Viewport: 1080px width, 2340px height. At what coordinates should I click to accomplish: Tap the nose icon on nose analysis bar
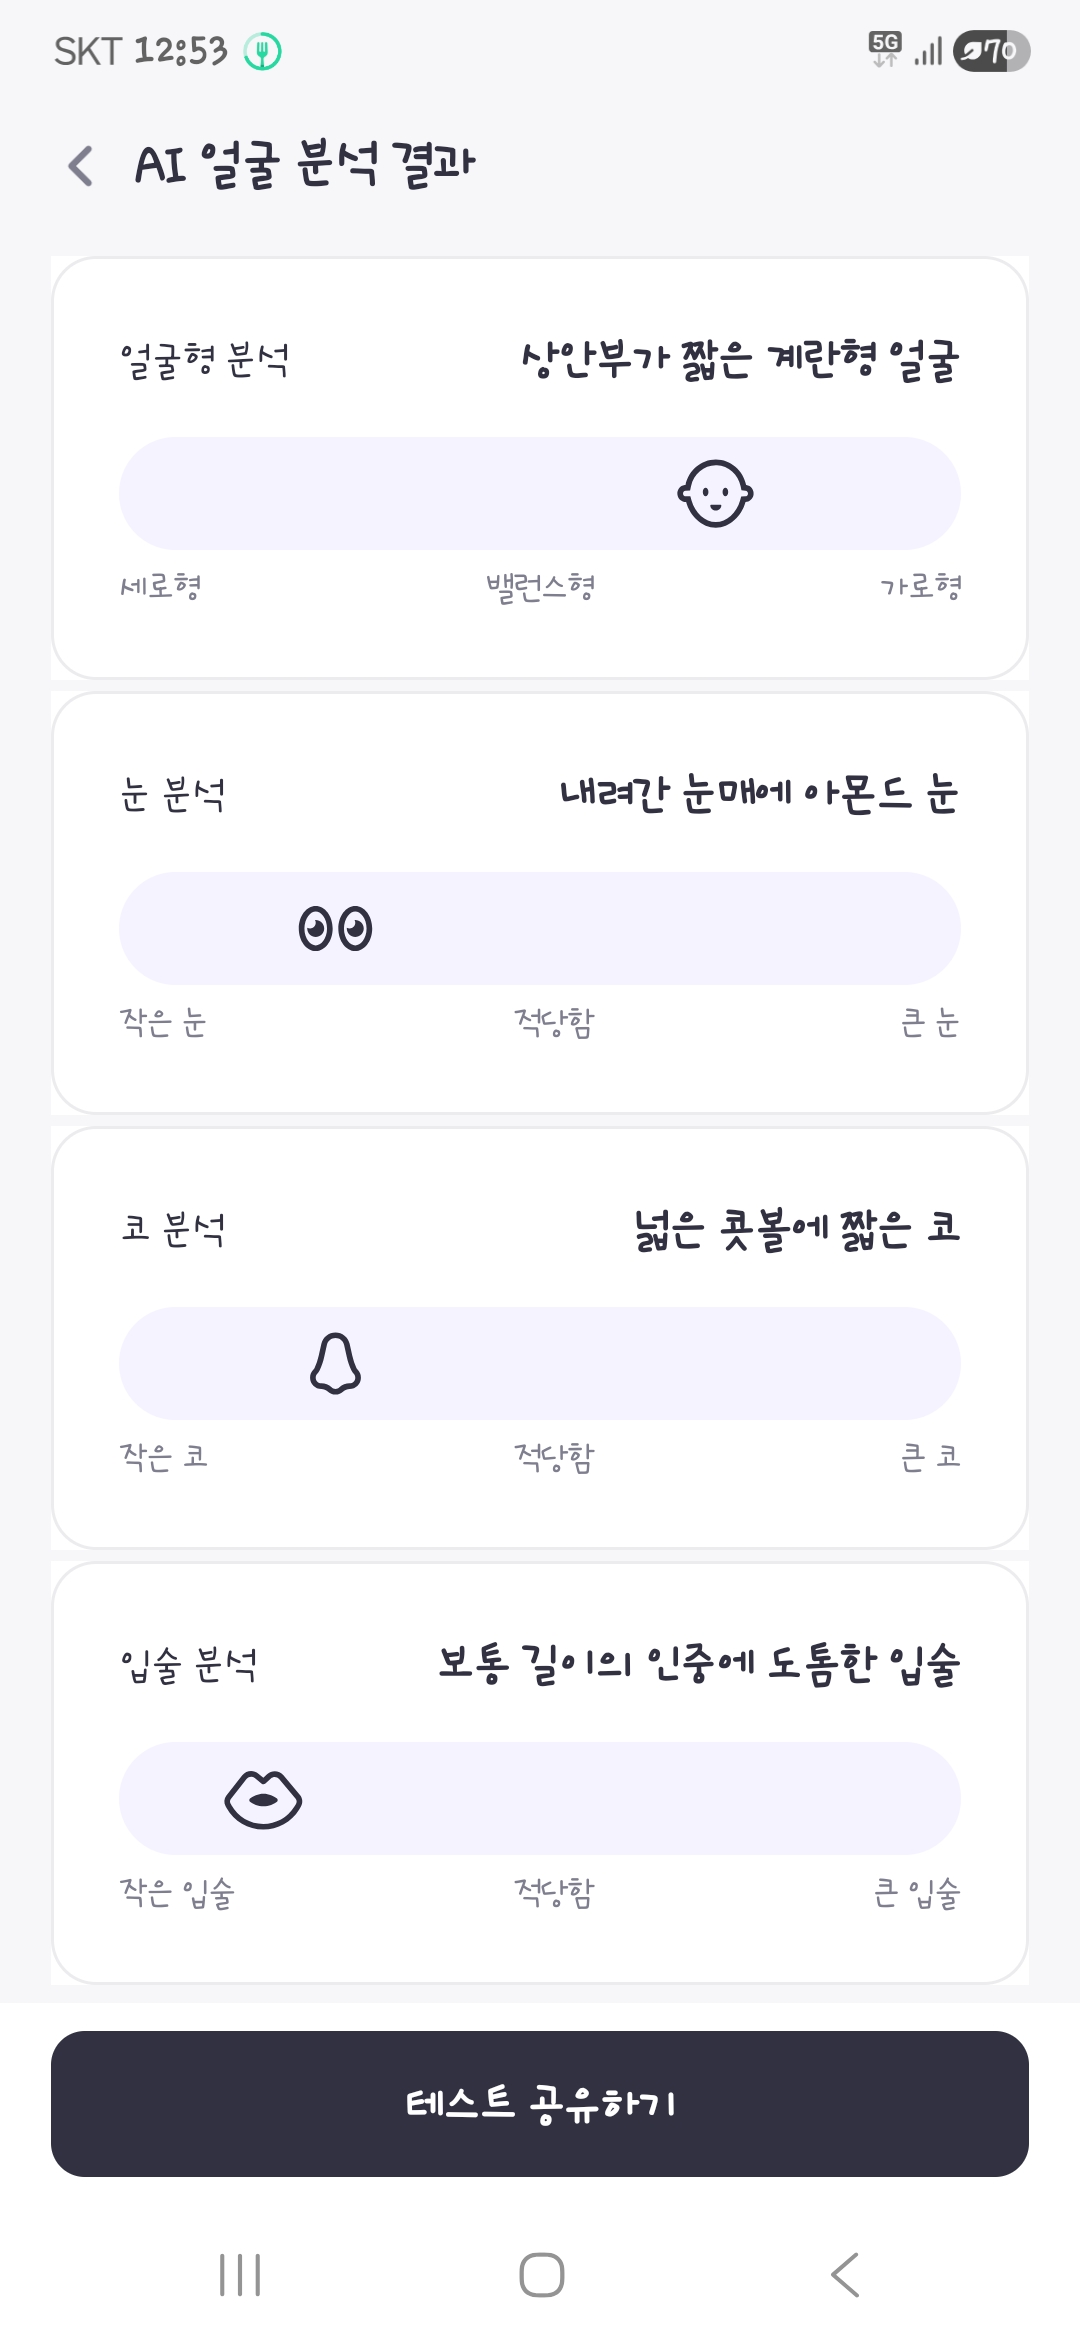click(x=335, y=1363)
